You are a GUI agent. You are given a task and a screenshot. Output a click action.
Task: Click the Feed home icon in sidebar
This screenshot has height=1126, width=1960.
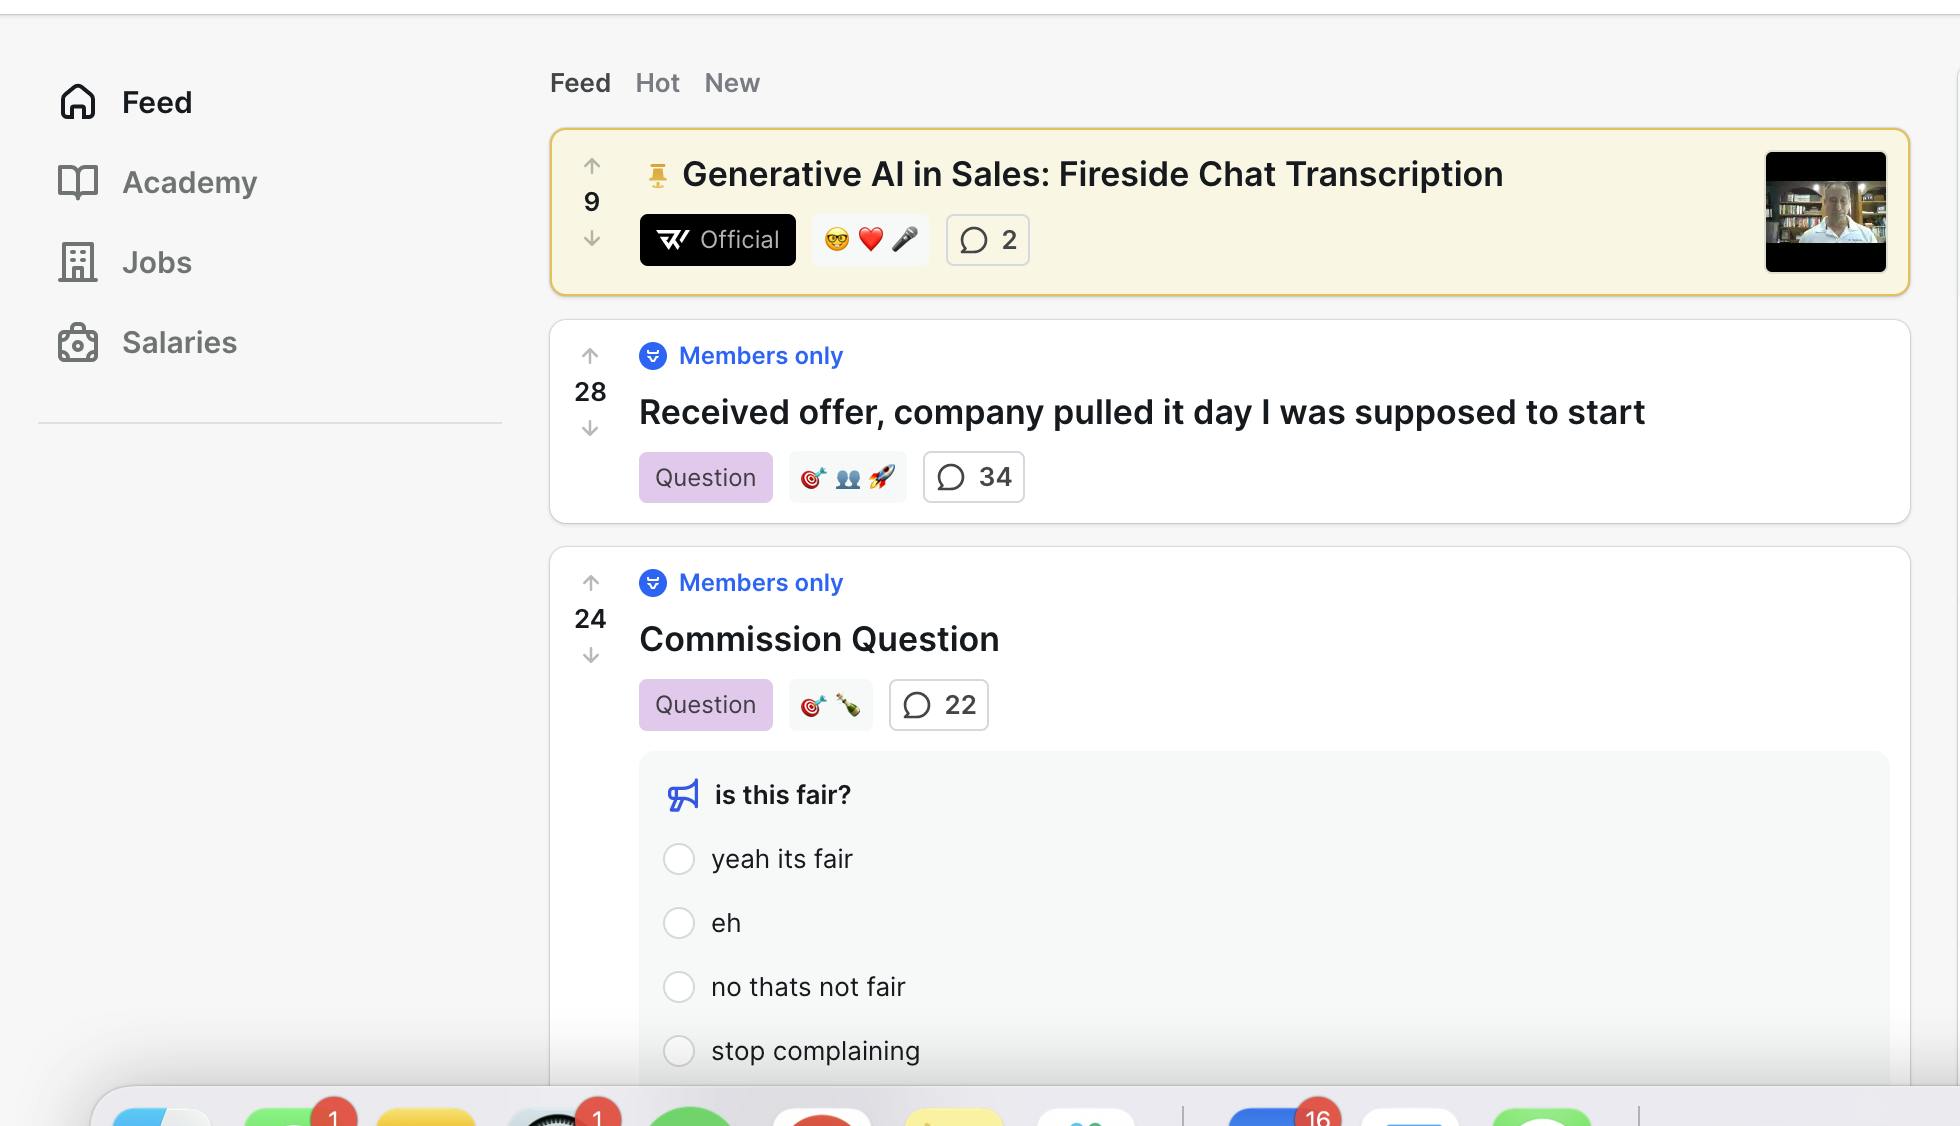point(78,102)
